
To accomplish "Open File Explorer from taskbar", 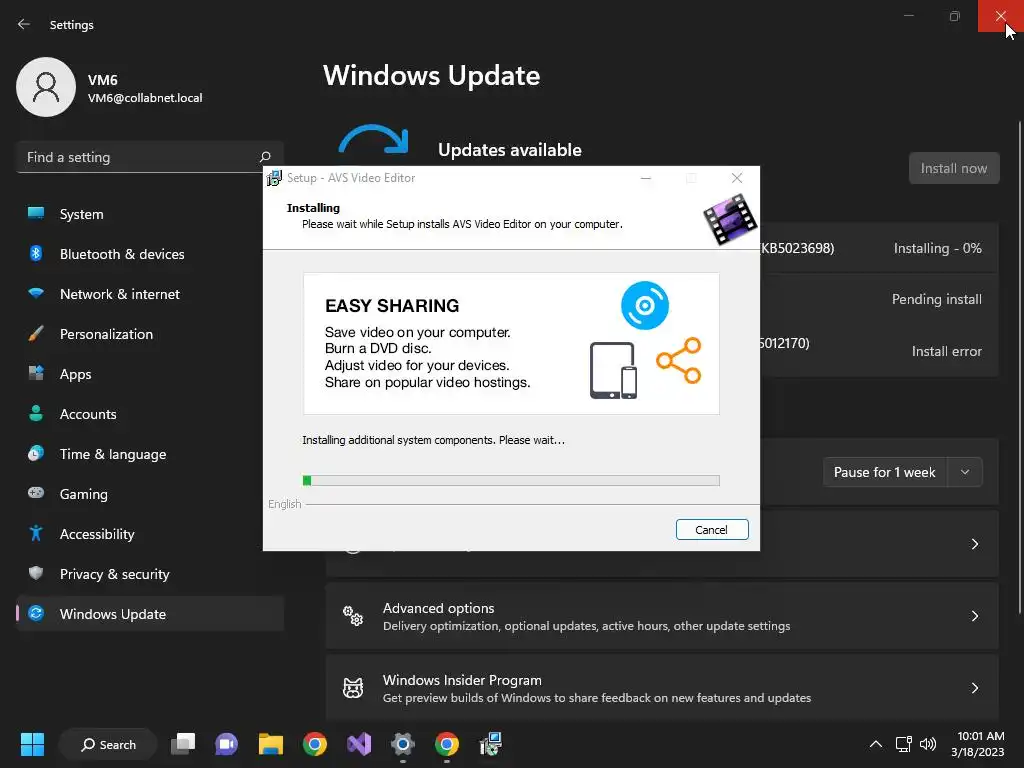I will [x=270, y=744].
